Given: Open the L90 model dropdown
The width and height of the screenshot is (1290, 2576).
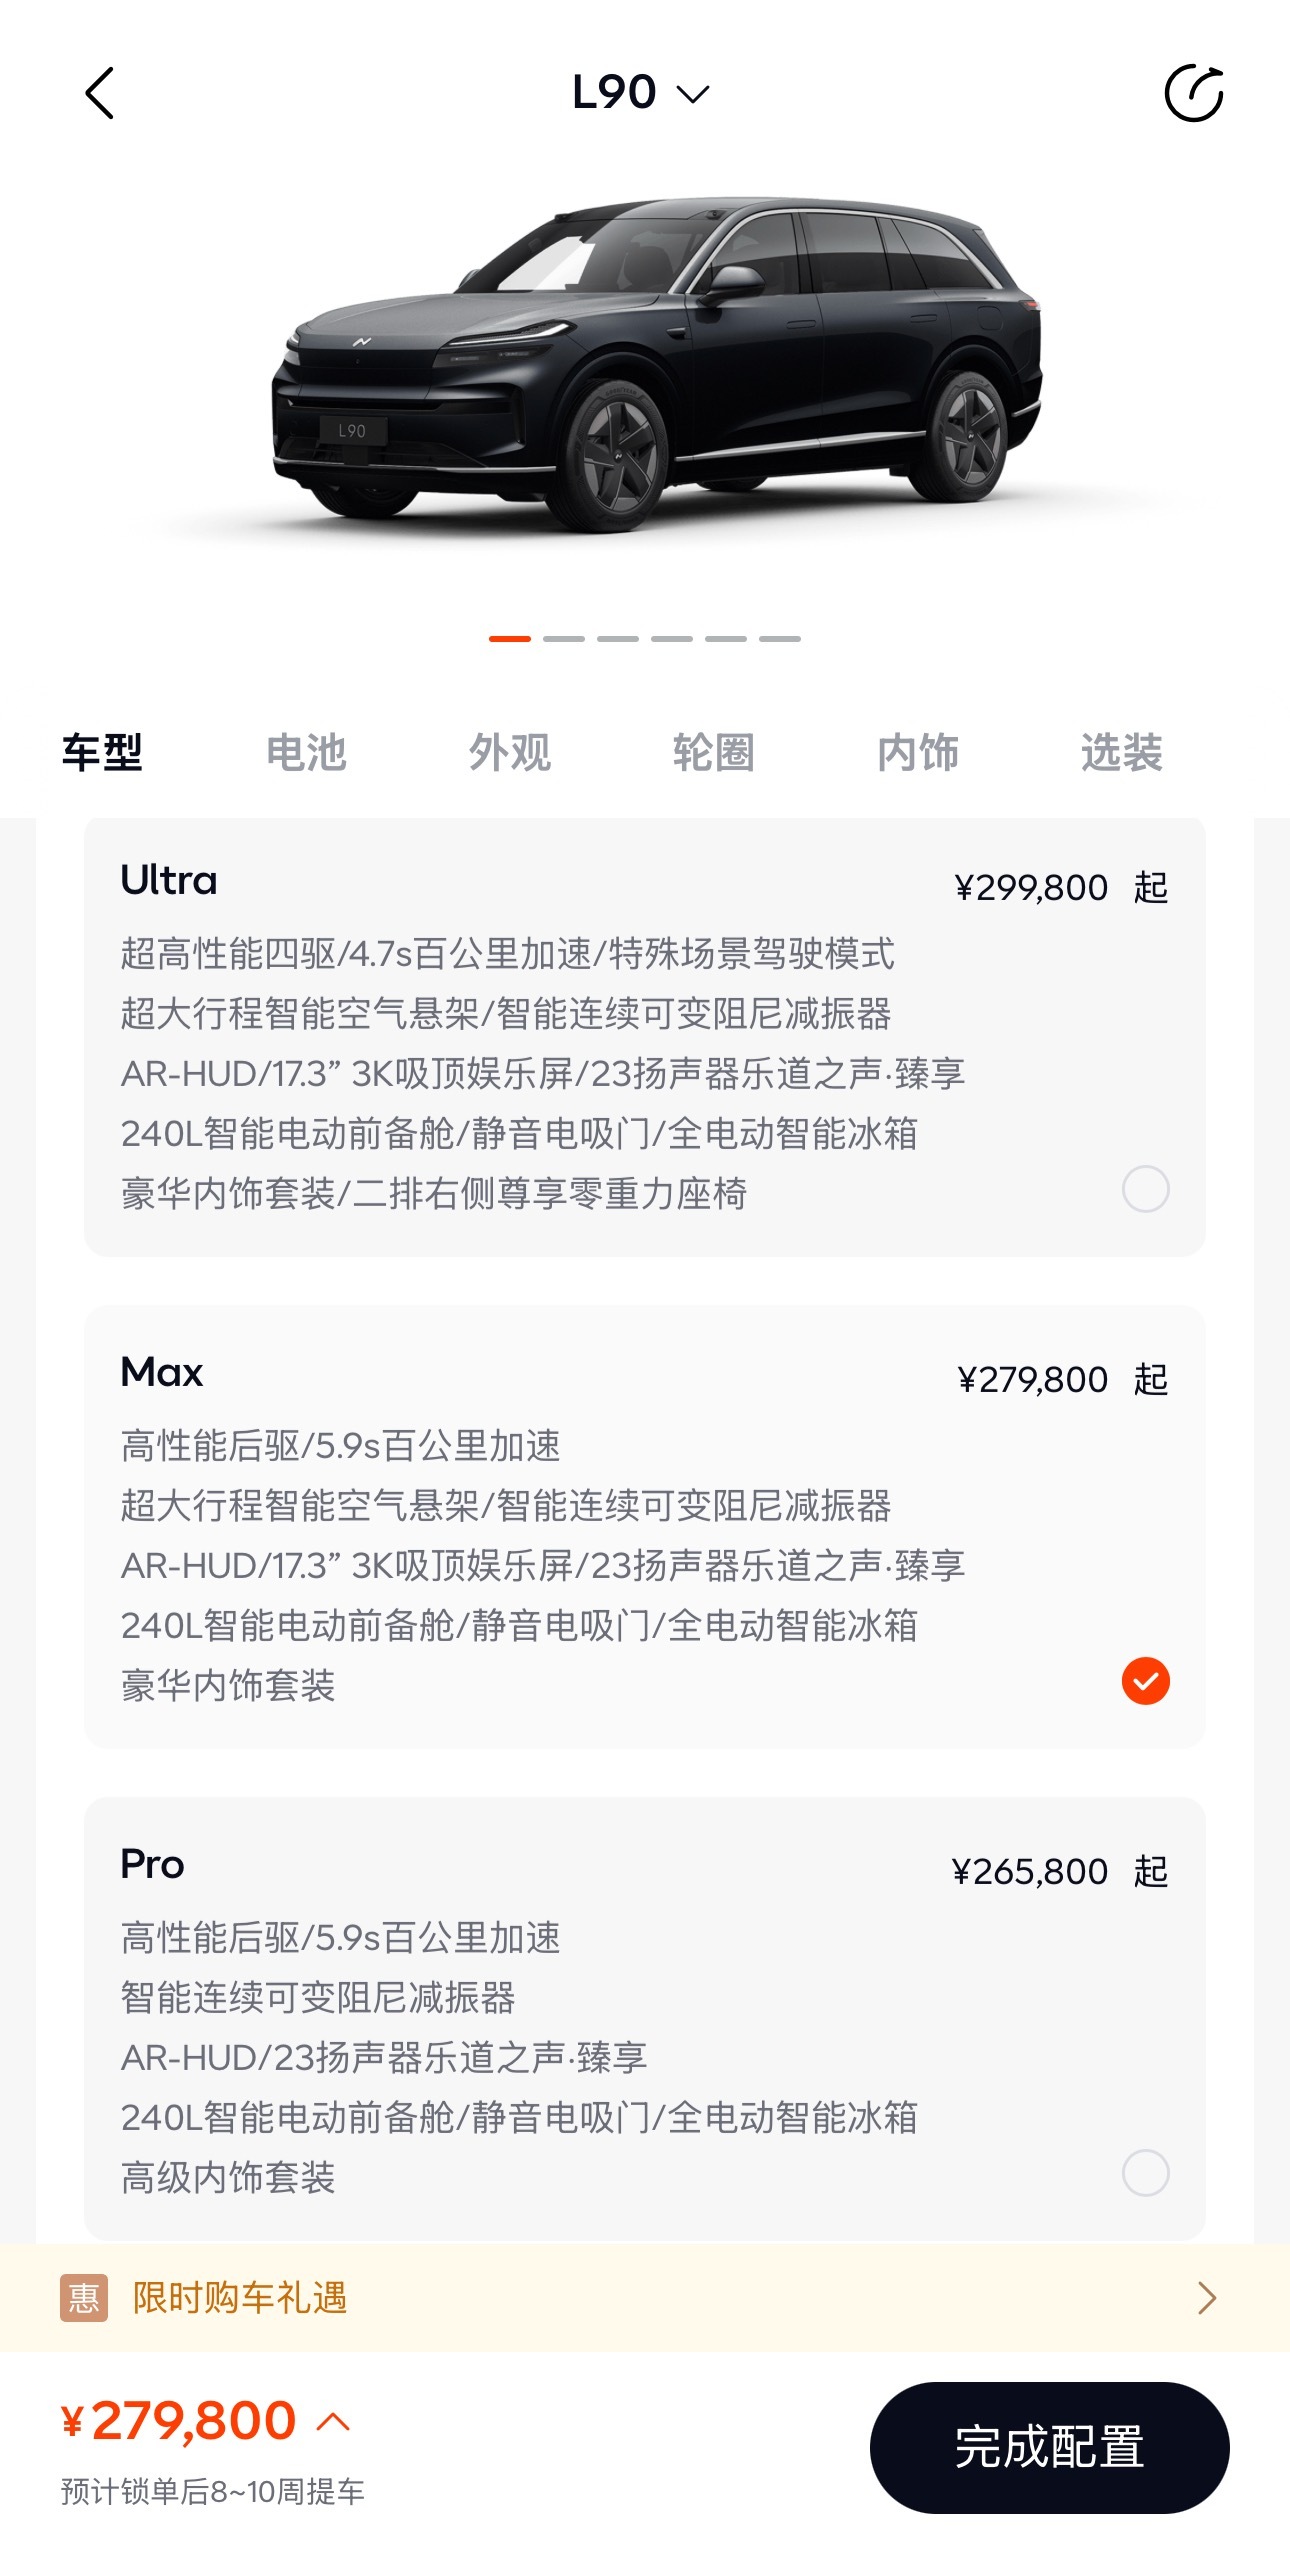Looking at the screenshot, I should click(641, 93).
